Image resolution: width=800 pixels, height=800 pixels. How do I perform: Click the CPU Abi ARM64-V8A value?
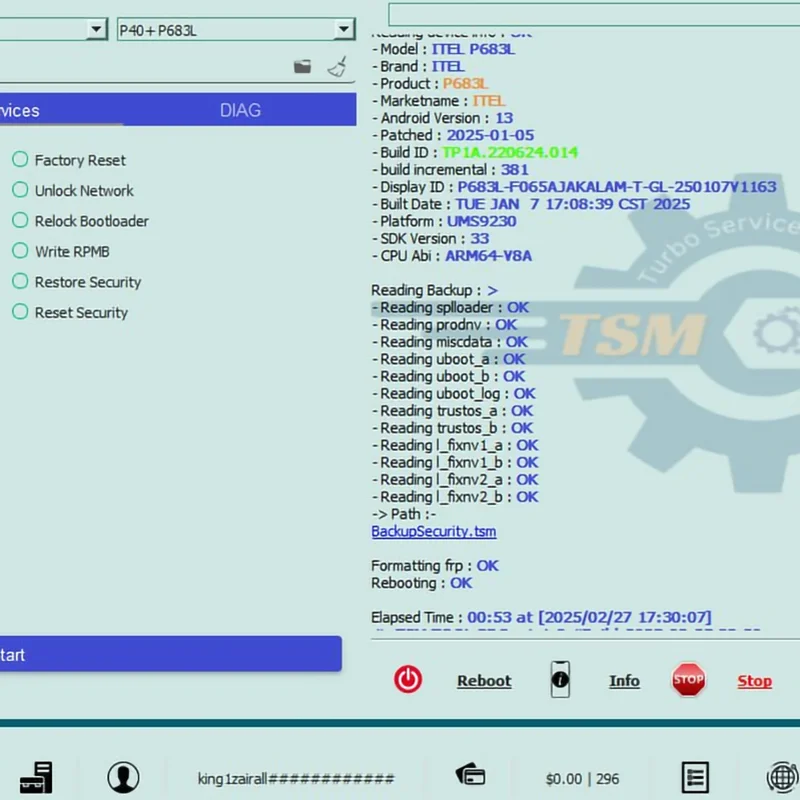(x=488, y=256)
